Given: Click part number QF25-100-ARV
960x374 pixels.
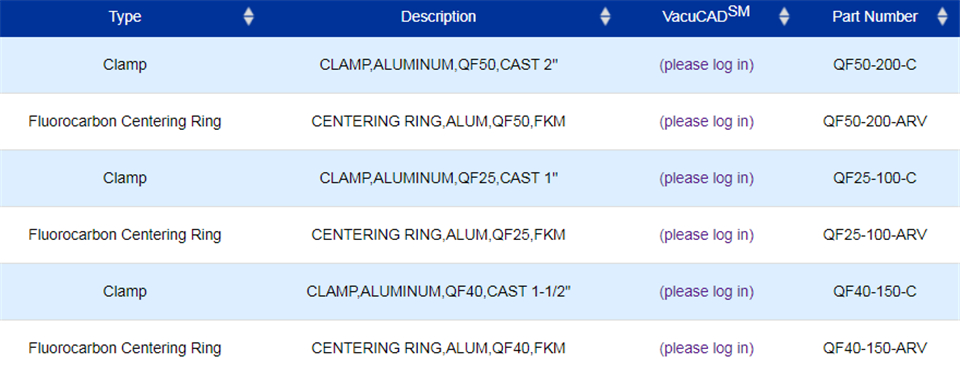Looking at the screenshot, I should [875, 234].
